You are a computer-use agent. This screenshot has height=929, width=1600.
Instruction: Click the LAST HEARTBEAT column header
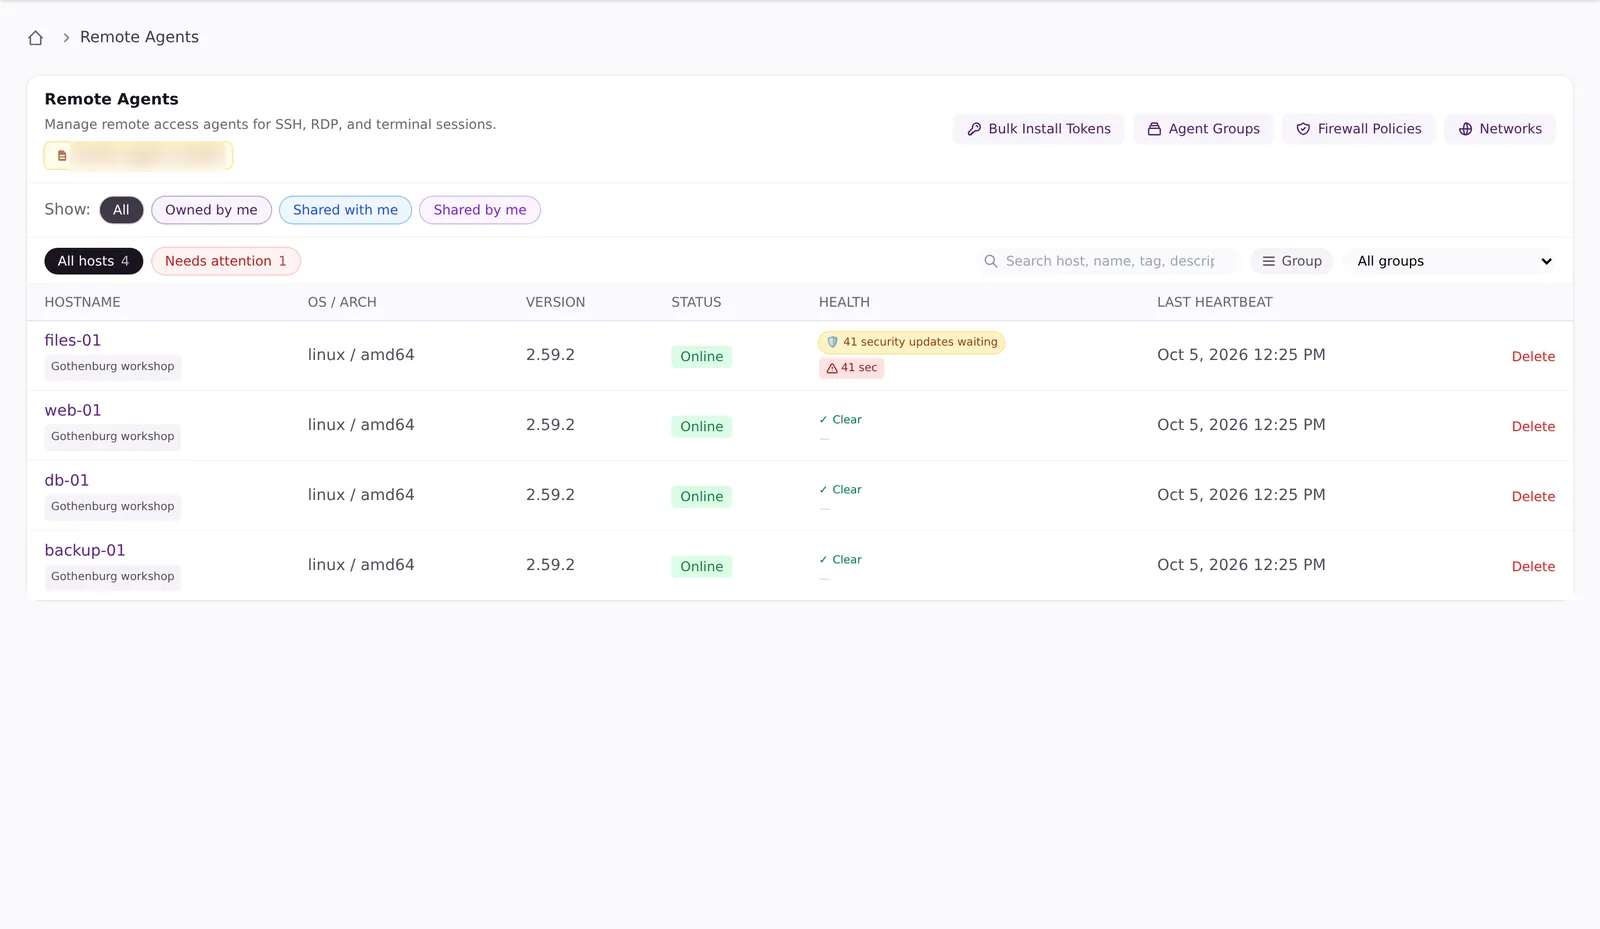pyautogui.click(x=1215, y=302)
